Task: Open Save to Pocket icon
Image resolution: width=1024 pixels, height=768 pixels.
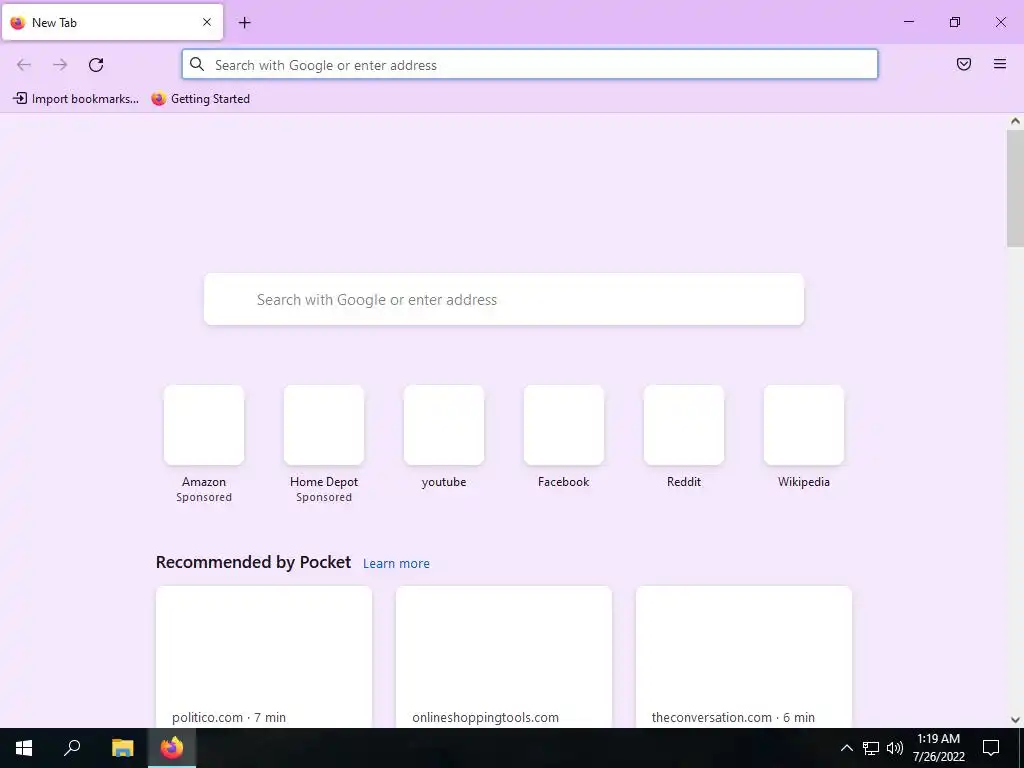Action: click(964, 64)
